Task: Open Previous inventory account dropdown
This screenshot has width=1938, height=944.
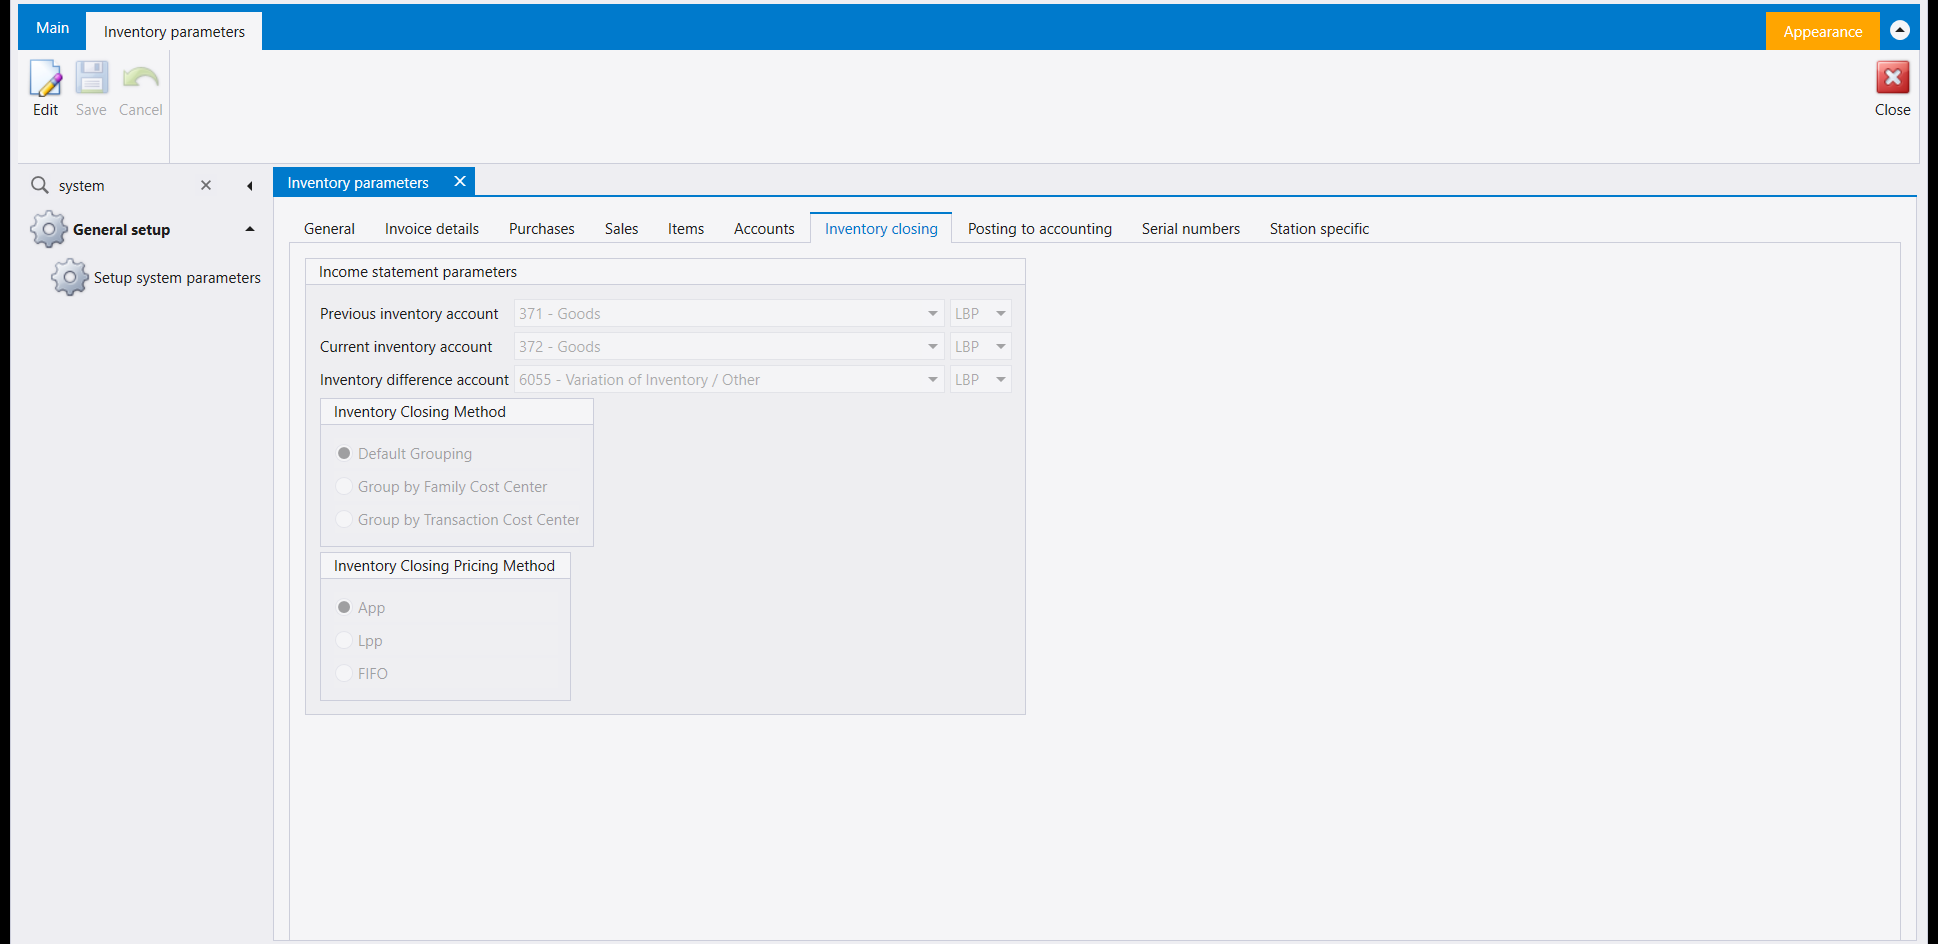Action: 932,313
